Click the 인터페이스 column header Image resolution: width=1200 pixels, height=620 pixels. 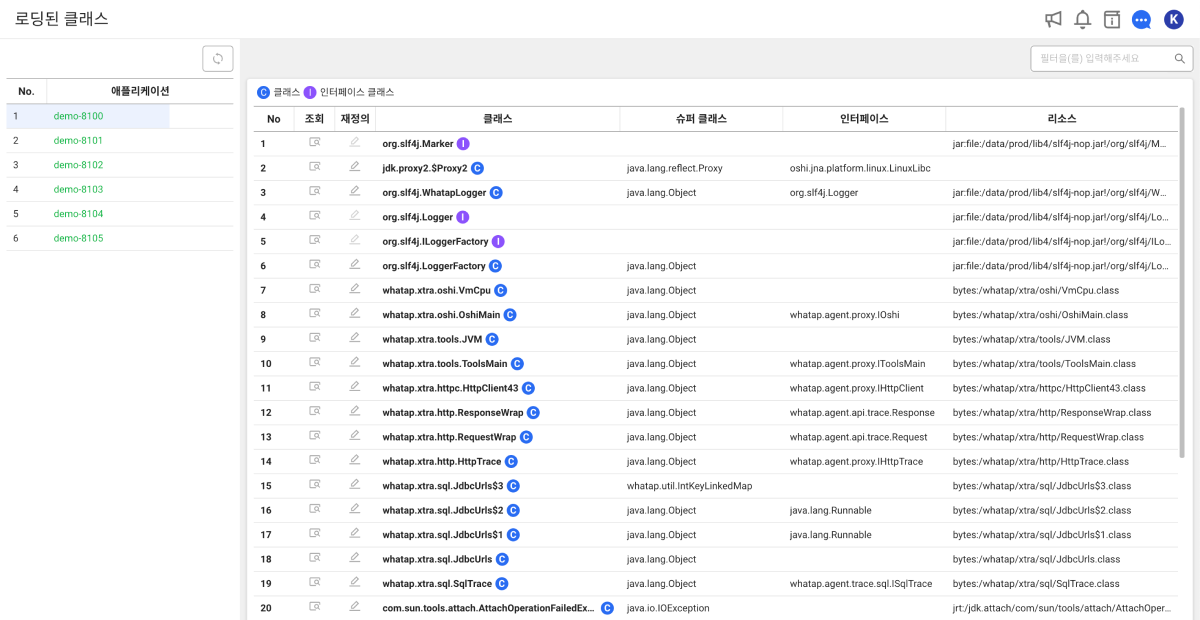pyautogui.click(x=864, y=119)
